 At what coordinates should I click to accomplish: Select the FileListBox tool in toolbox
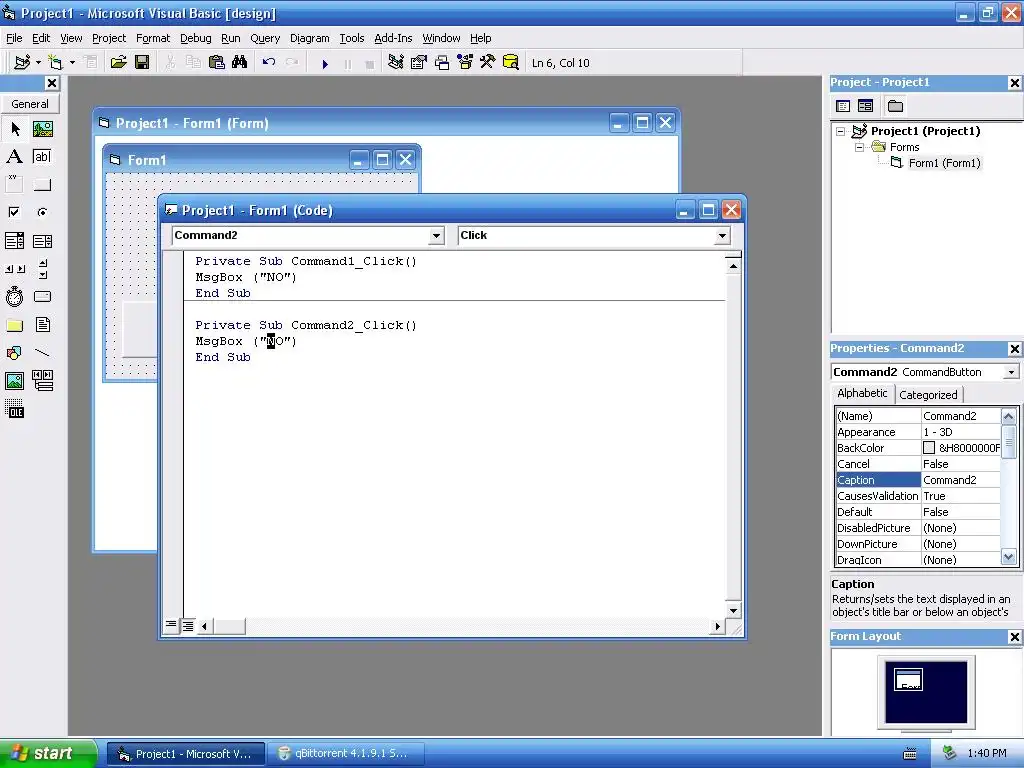coord(42,325)
